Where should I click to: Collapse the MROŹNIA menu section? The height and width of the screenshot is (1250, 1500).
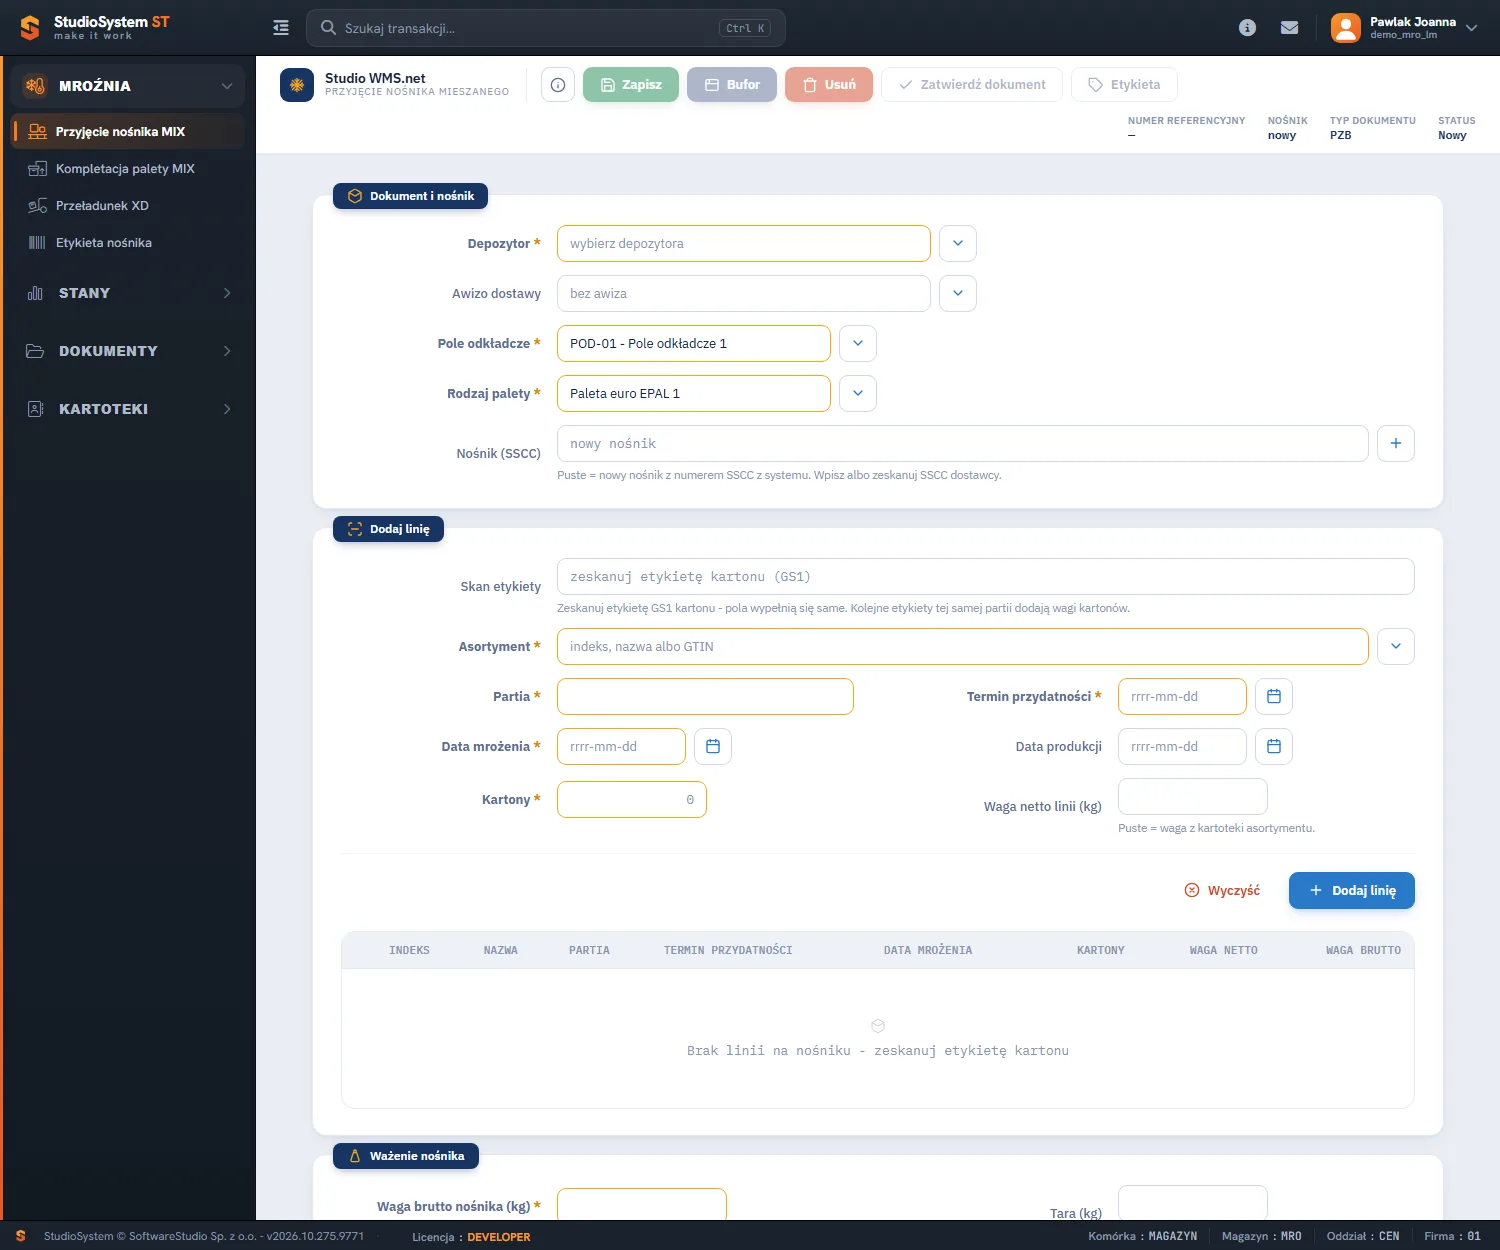click(x=128, y=86)
